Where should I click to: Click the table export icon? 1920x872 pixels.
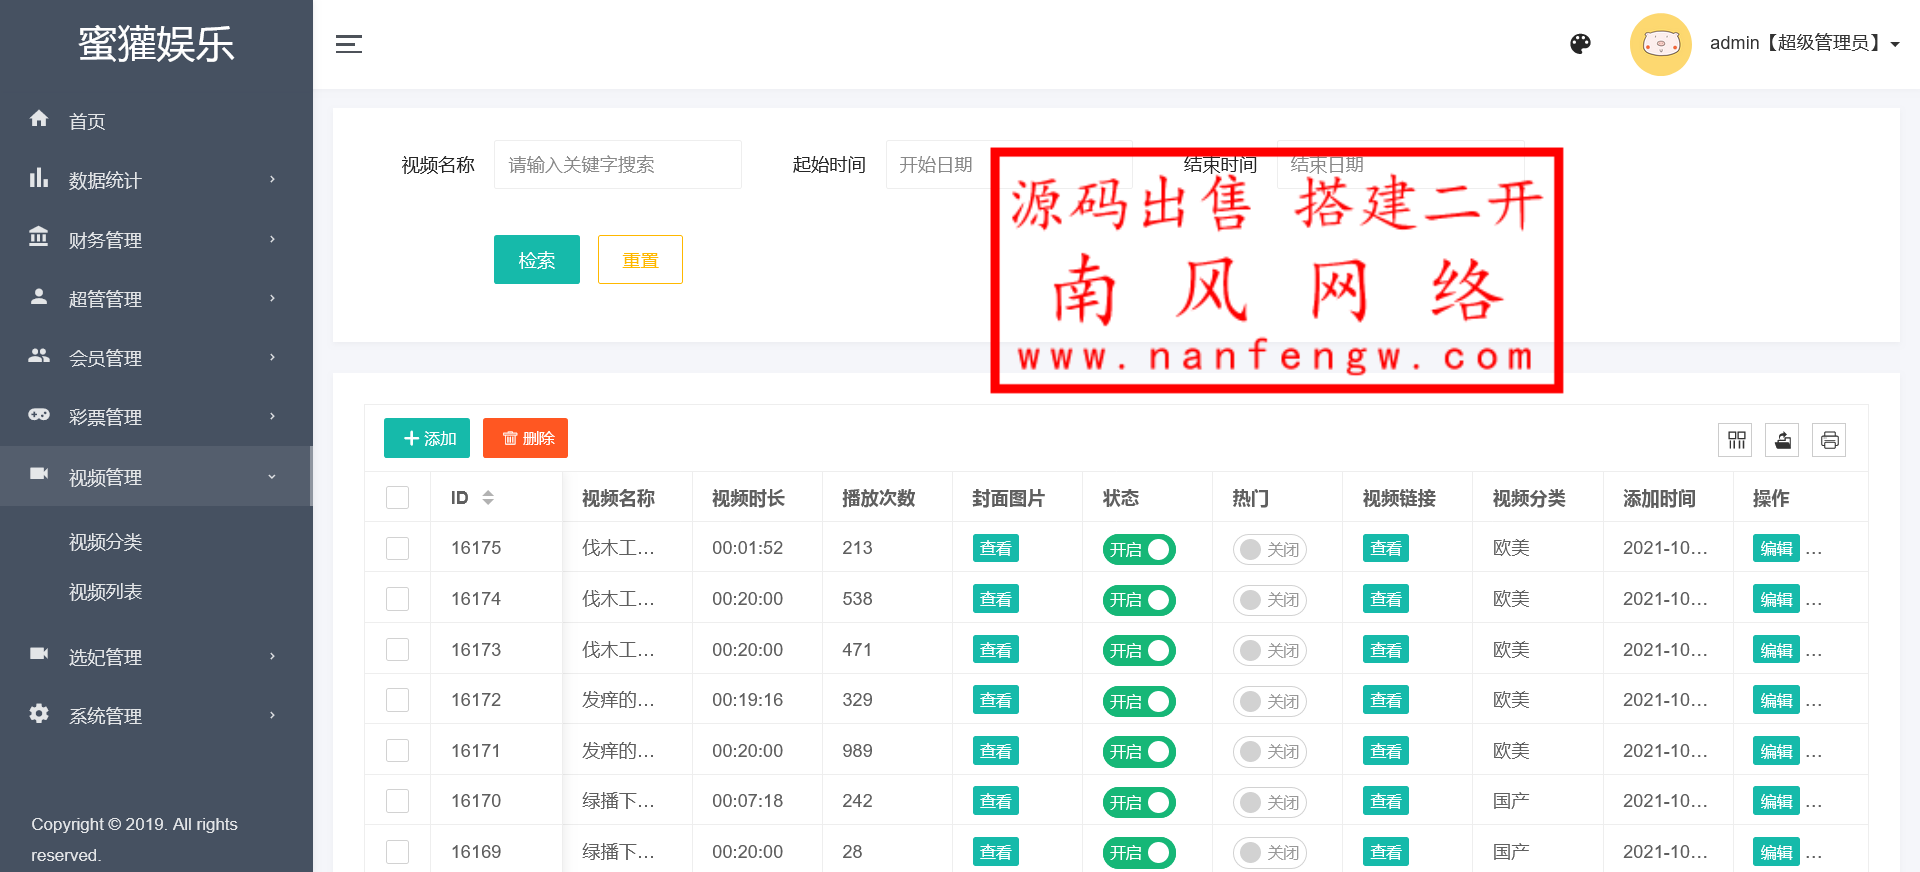(x=1783, y=440)
